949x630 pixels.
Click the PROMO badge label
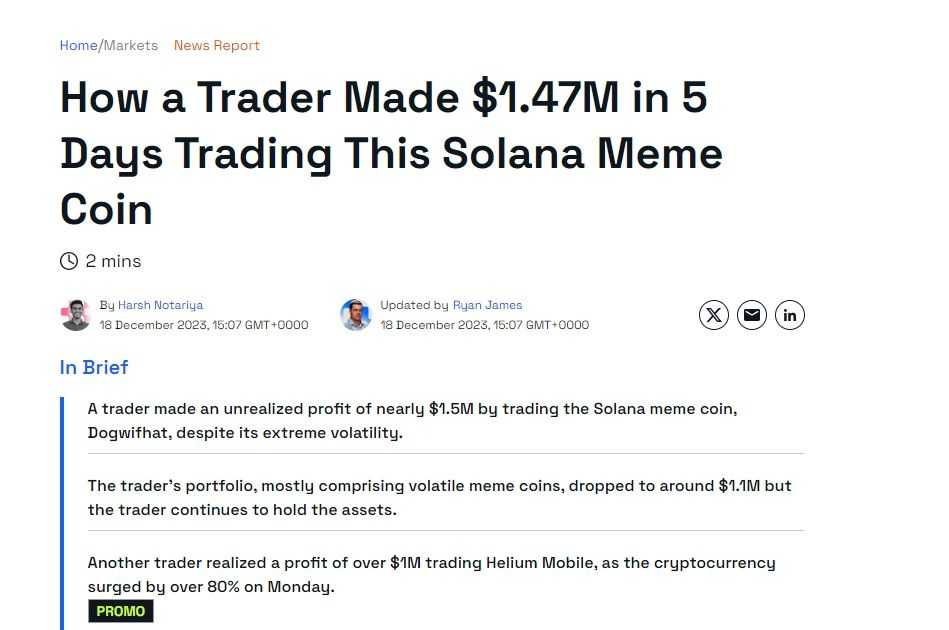(x=120, y=610)
